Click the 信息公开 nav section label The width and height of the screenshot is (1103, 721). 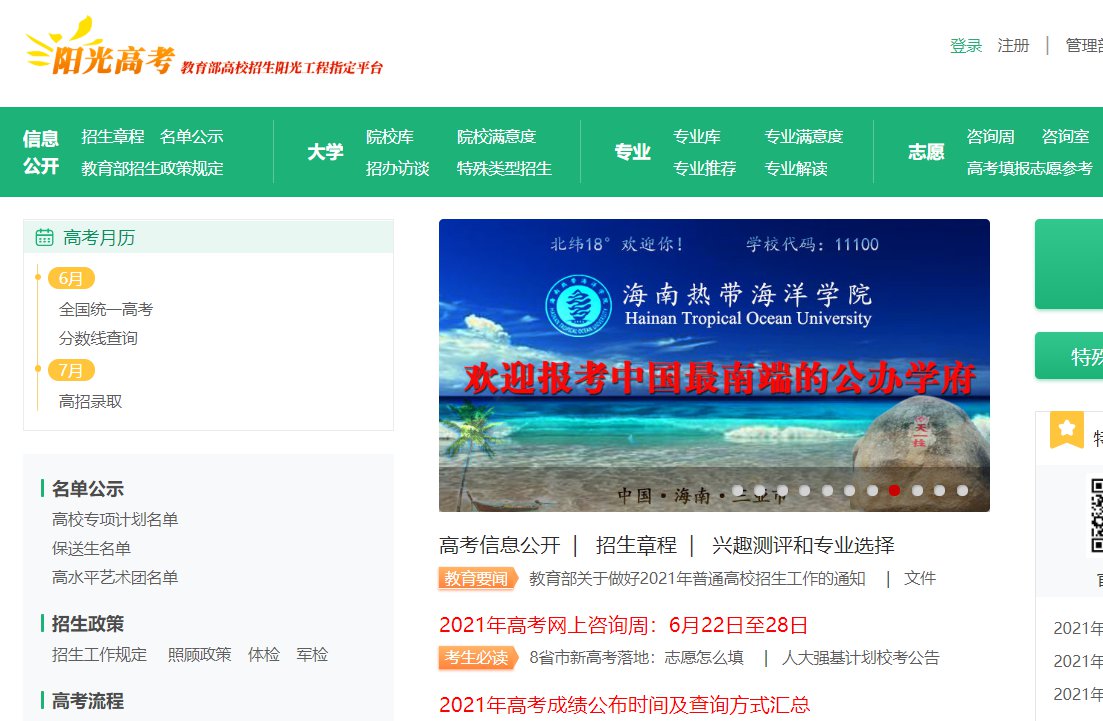click(x=41, y=152)
